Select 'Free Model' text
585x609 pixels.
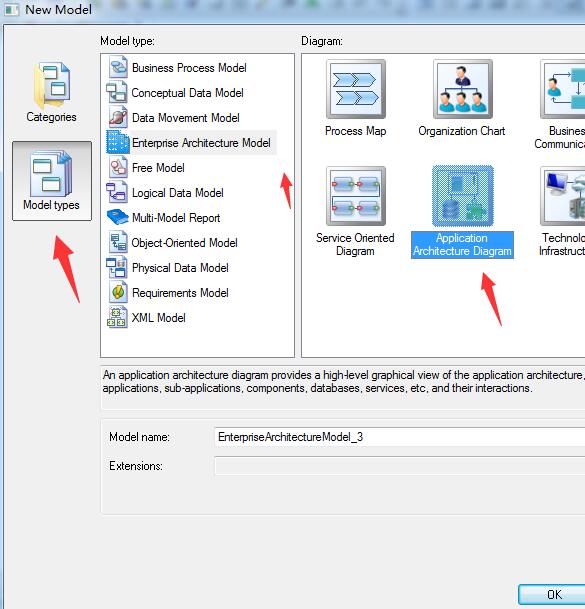pos(158,168)
